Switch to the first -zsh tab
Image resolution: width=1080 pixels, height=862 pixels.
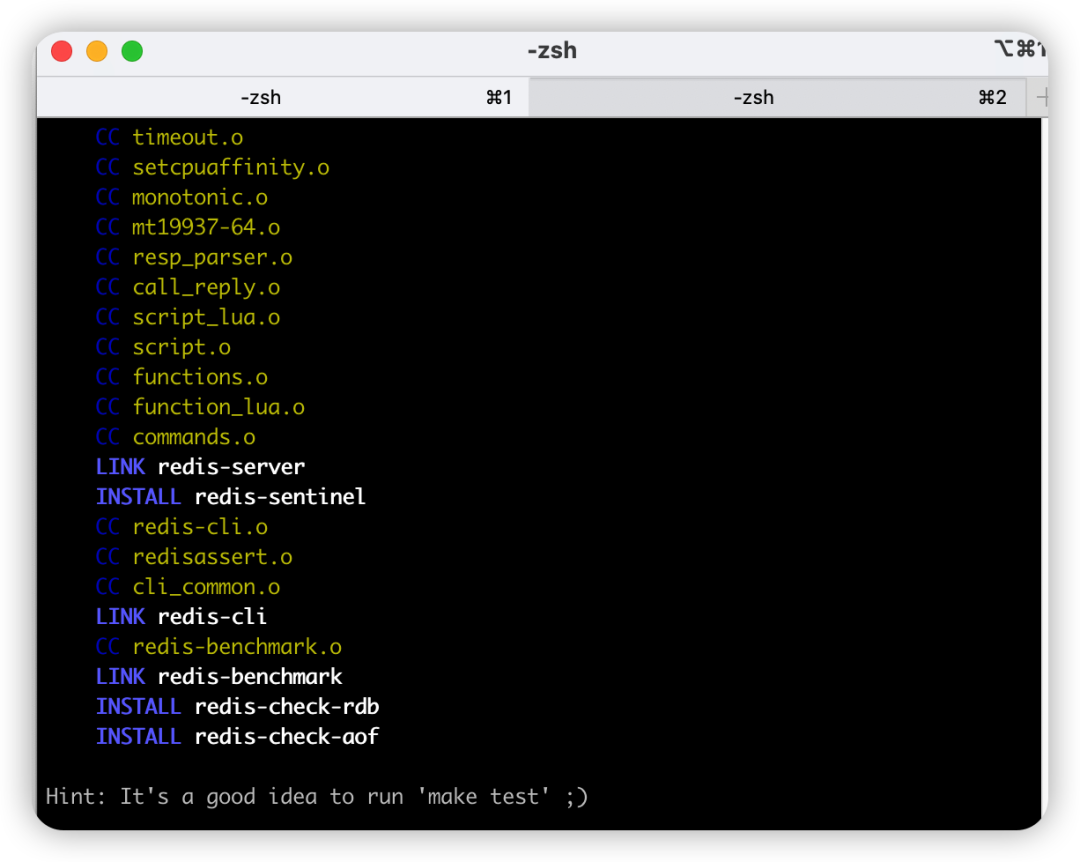point(261,97)
